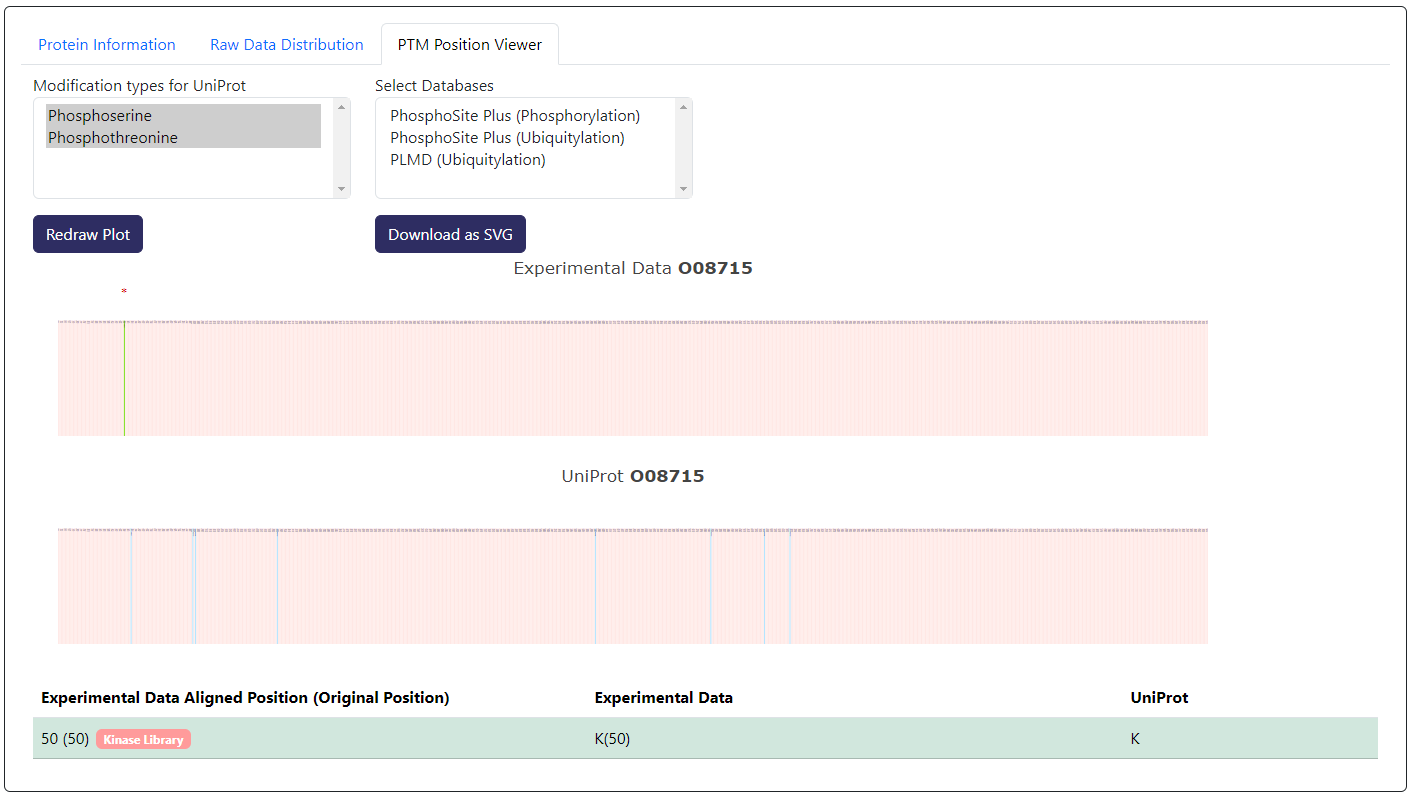Click green position marker in Experimental Data plot

coord(124,378)
